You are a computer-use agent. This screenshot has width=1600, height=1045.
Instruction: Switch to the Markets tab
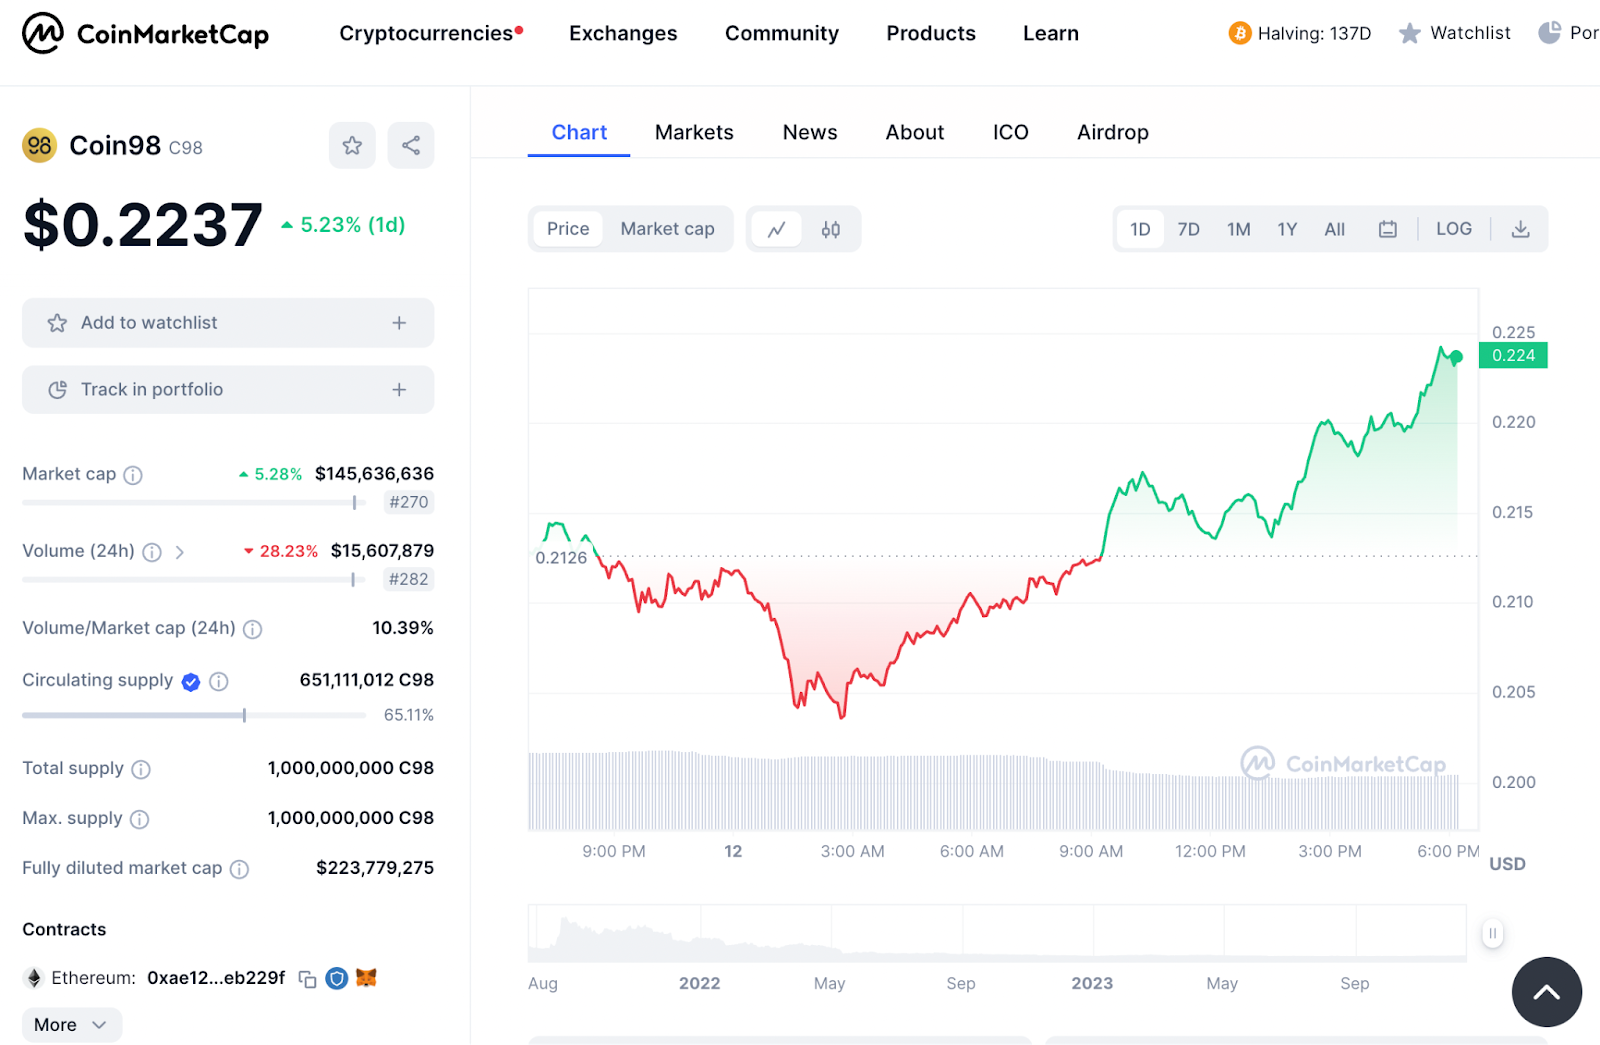(694, 132)
